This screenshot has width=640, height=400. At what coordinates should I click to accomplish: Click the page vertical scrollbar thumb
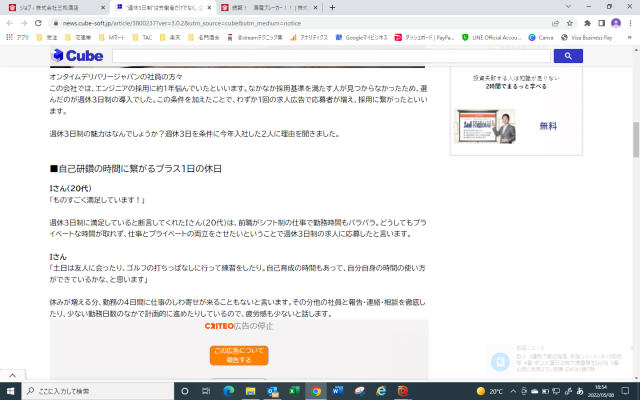(x=636, y=139)
